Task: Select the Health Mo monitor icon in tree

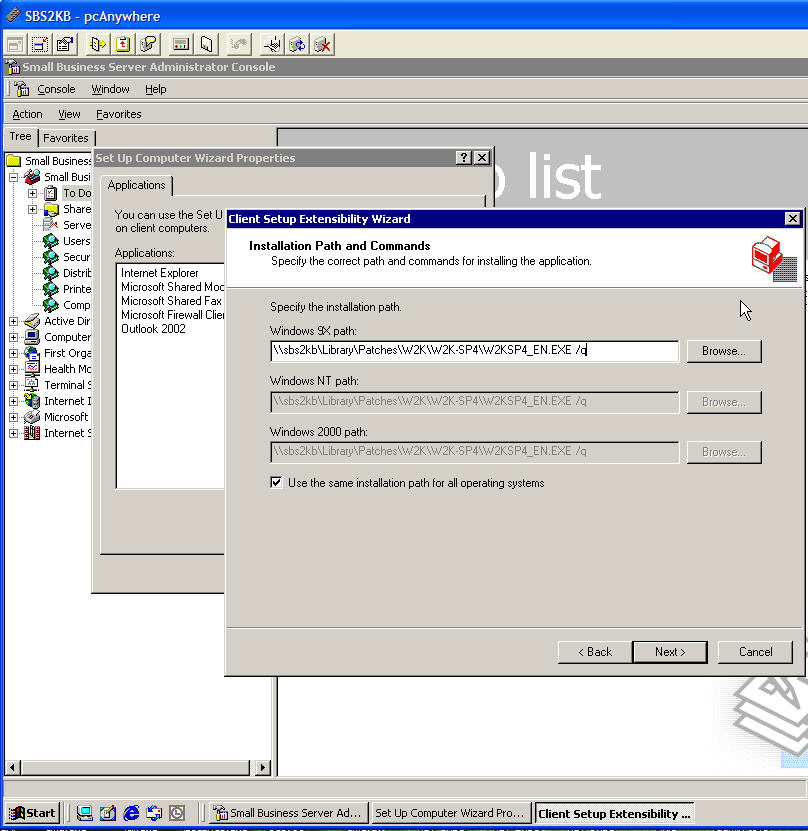Action: tap(32, 369)
